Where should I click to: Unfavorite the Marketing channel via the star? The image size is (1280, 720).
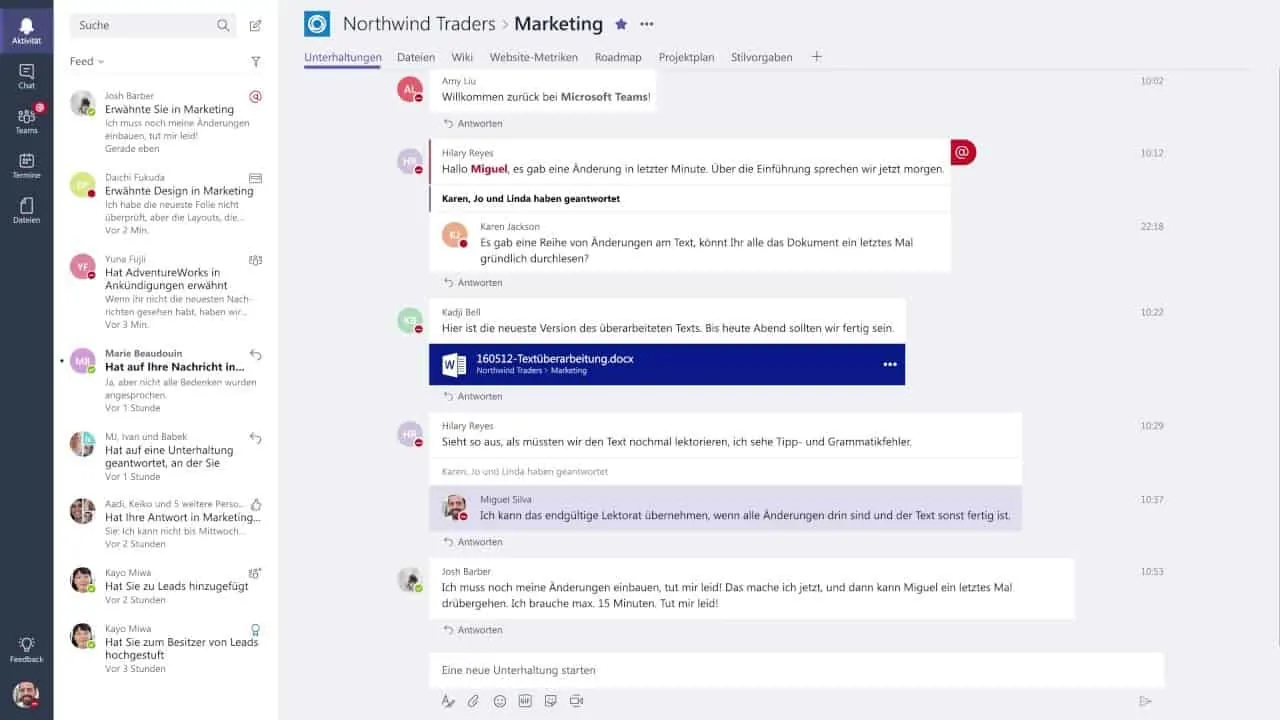[620, 23]
